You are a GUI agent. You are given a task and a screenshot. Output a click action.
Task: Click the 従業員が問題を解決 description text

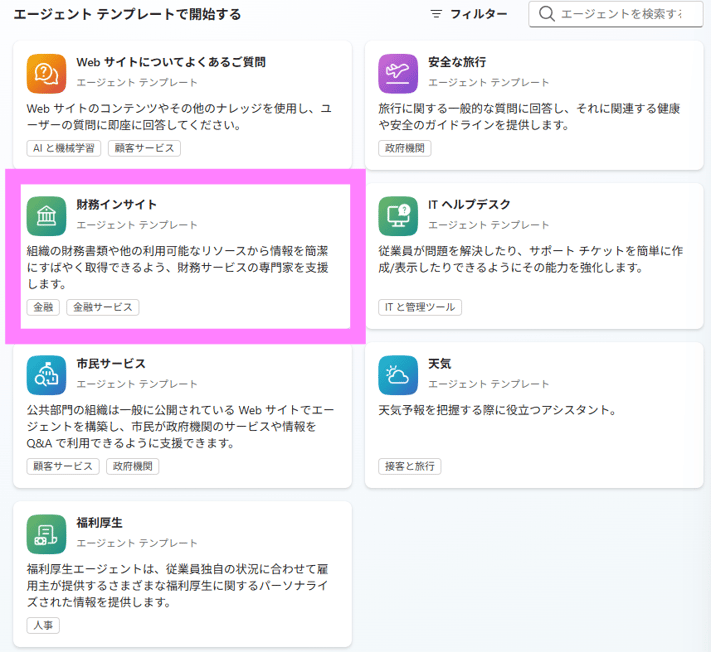tap(531, 259)
